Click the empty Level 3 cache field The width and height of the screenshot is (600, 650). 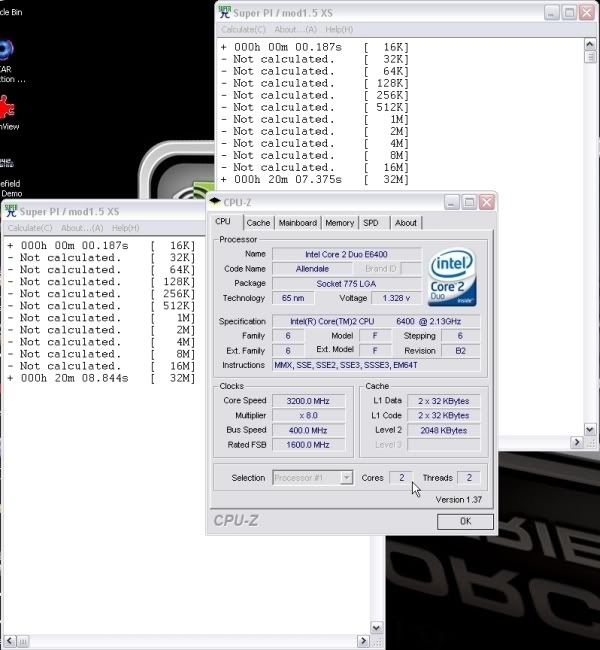pos(444,445)
